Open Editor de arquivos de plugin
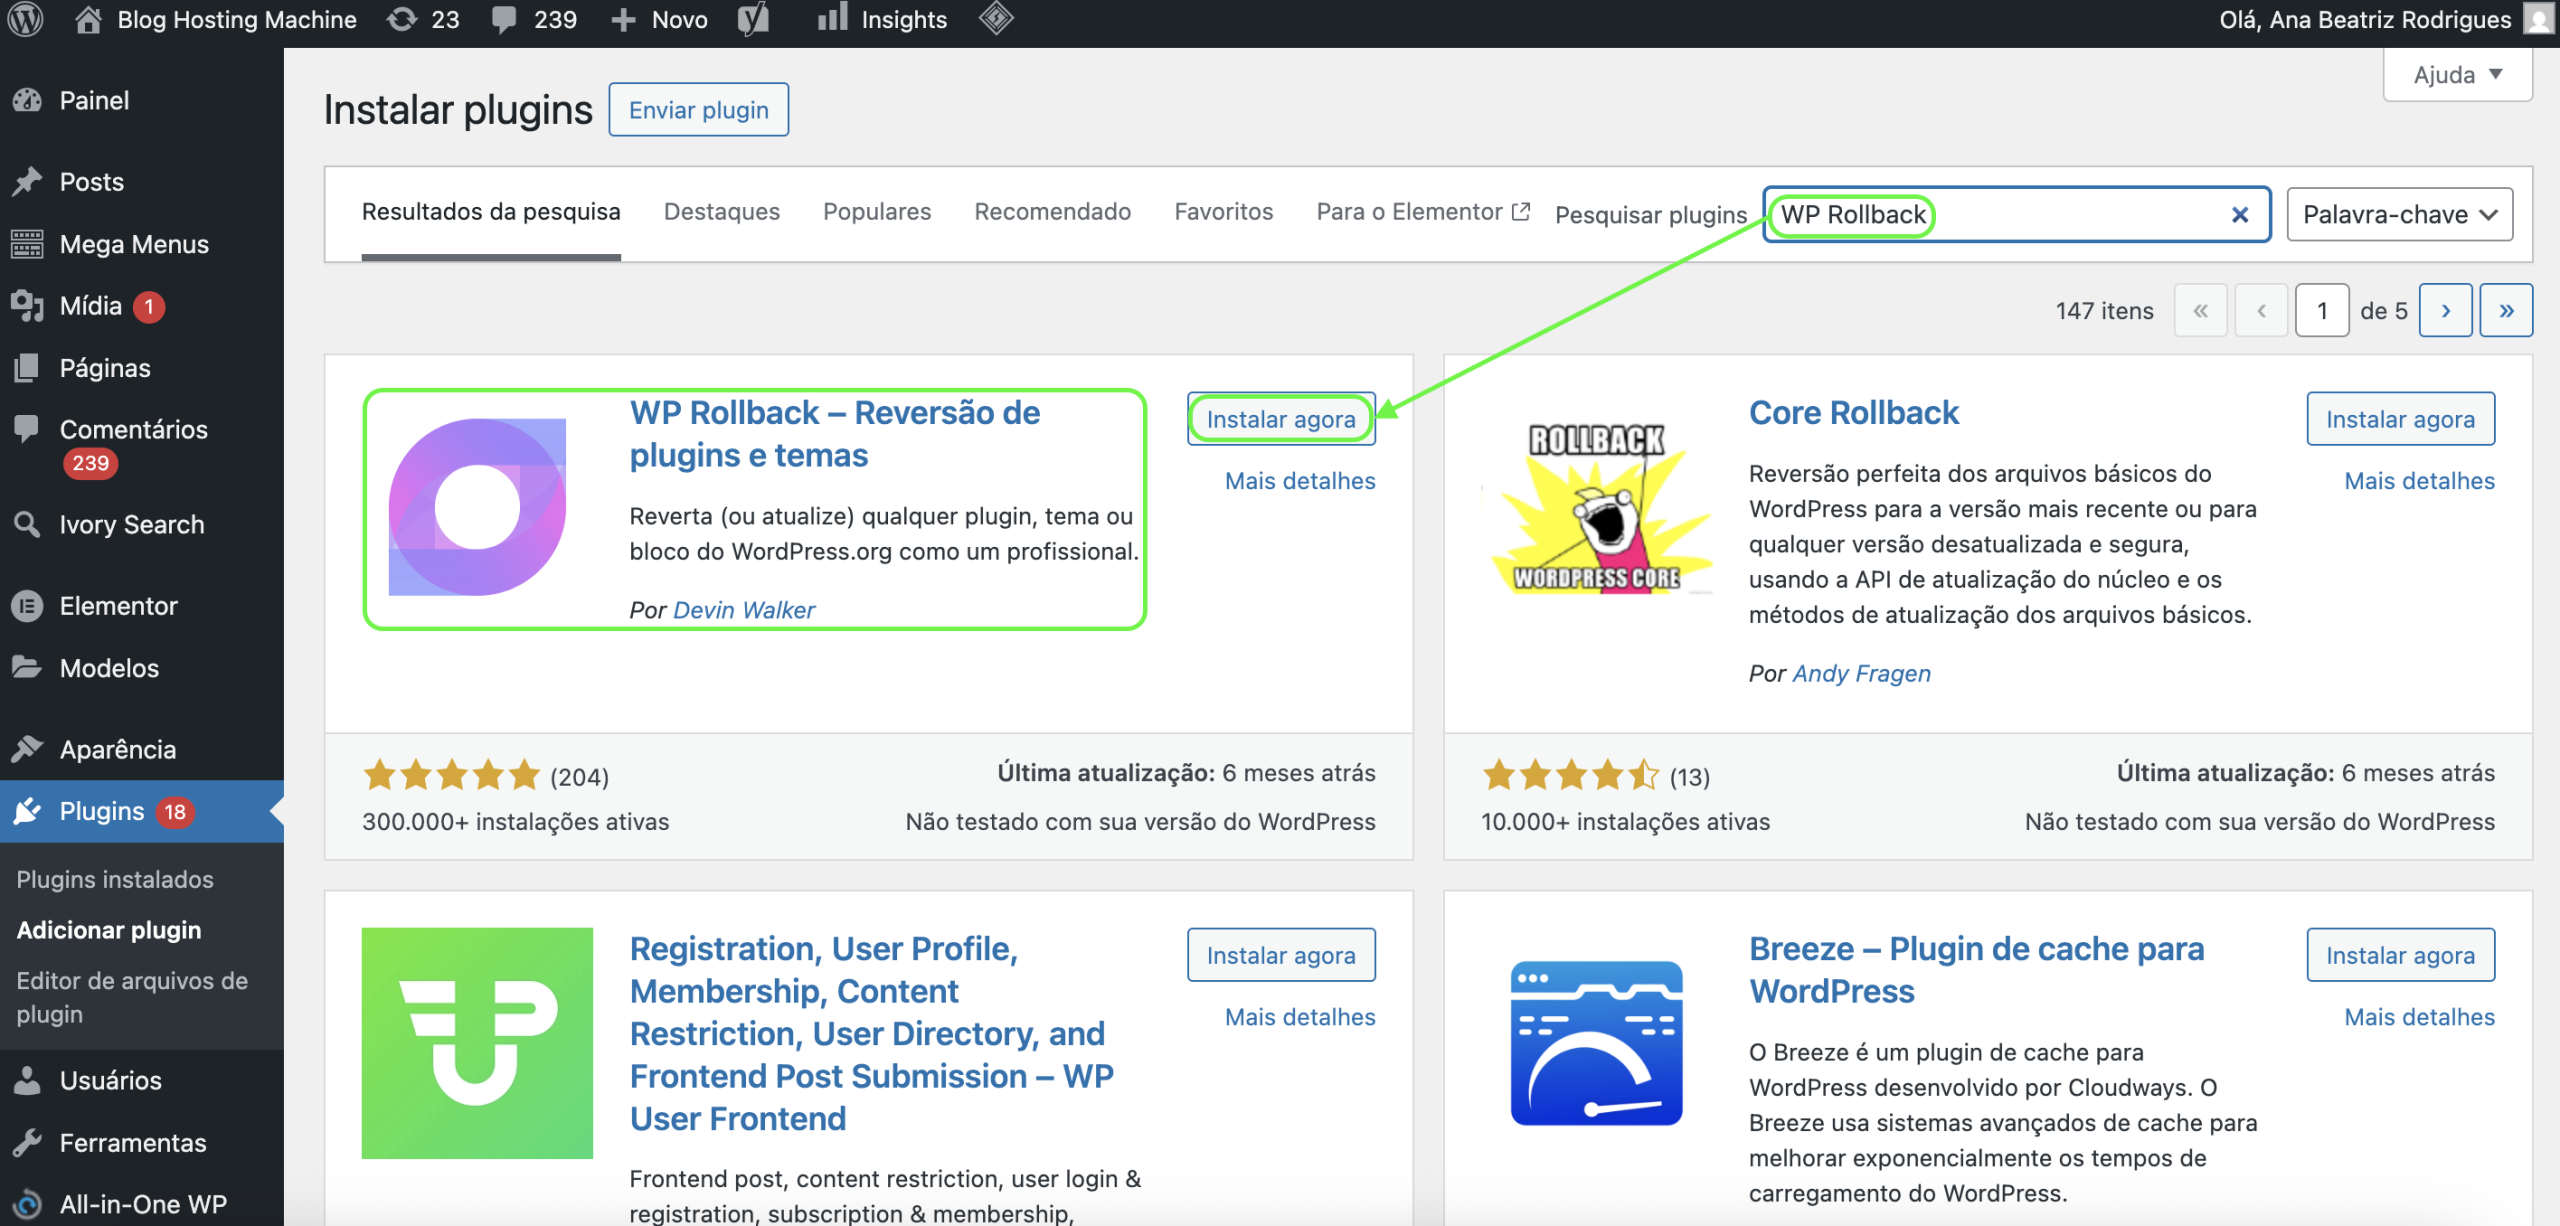Screen dimensions: 2560x1226 132,997
